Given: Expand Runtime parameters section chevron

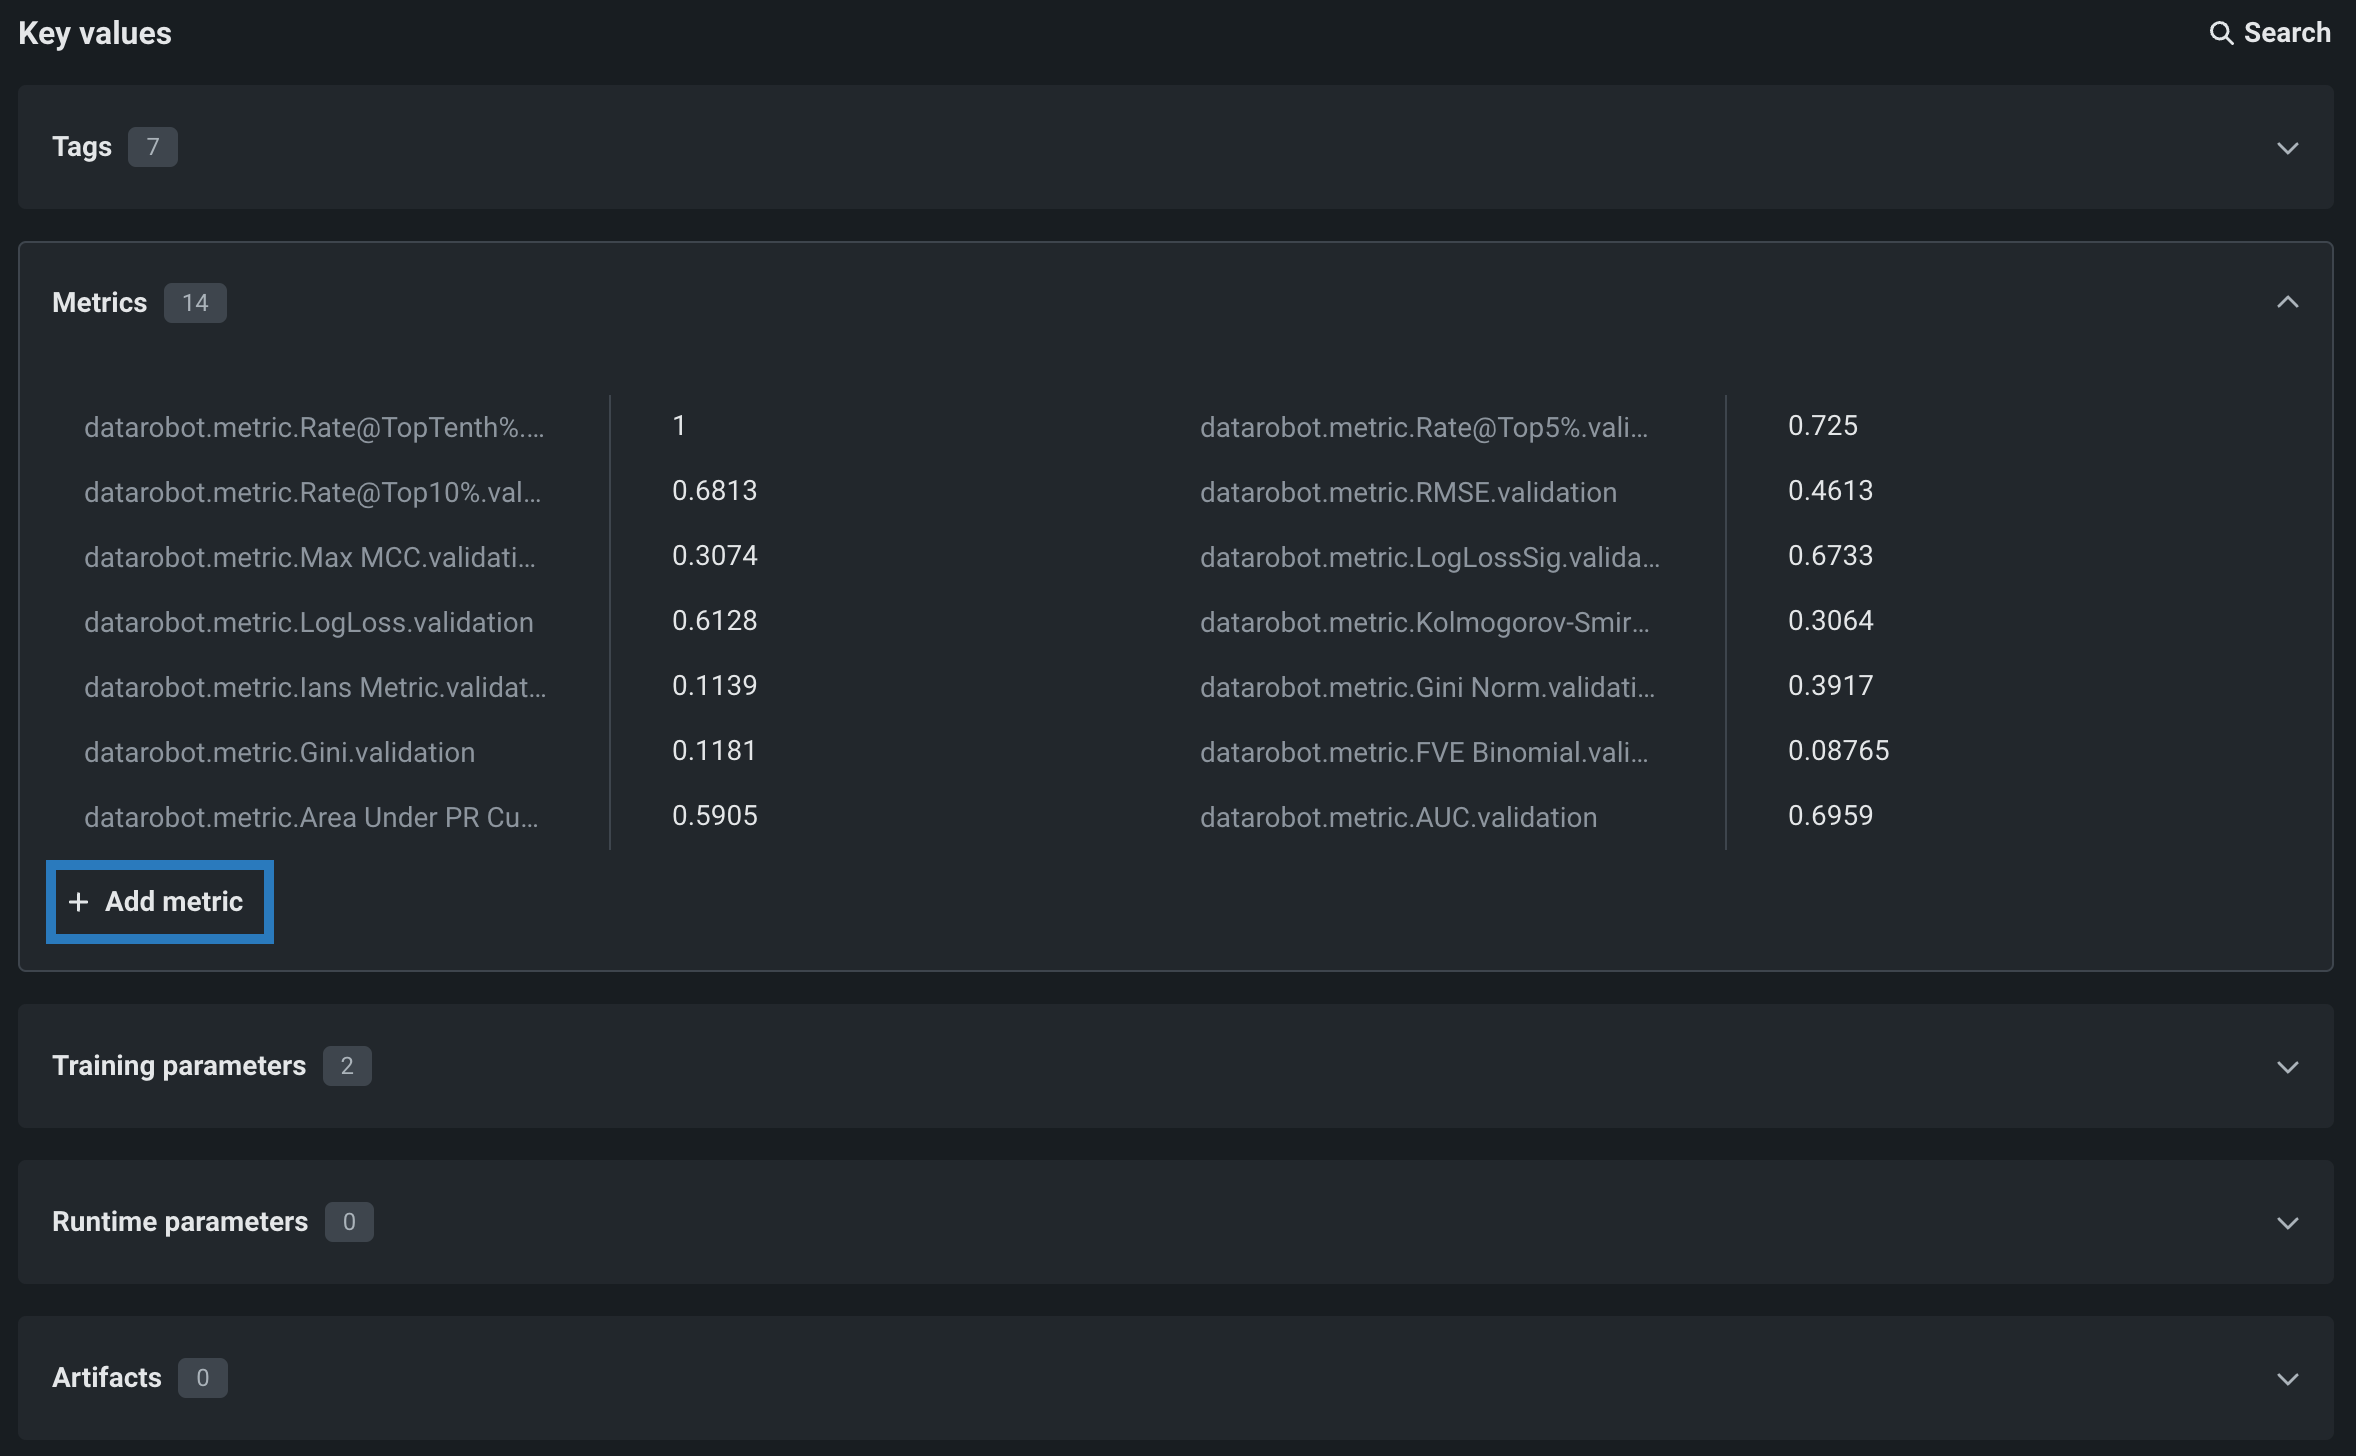Looking at the screenshot, I should pyautogui.click(x=2287, y=1223).
